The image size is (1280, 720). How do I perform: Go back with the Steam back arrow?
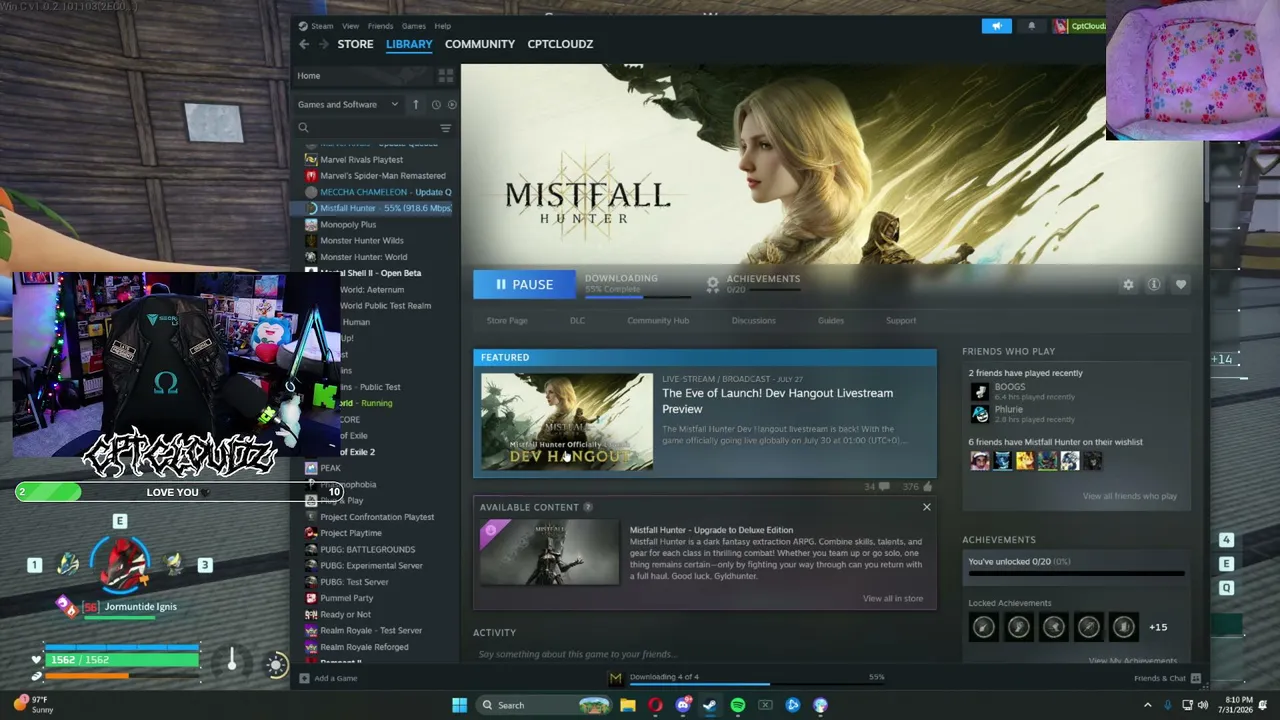coord(304,44)
